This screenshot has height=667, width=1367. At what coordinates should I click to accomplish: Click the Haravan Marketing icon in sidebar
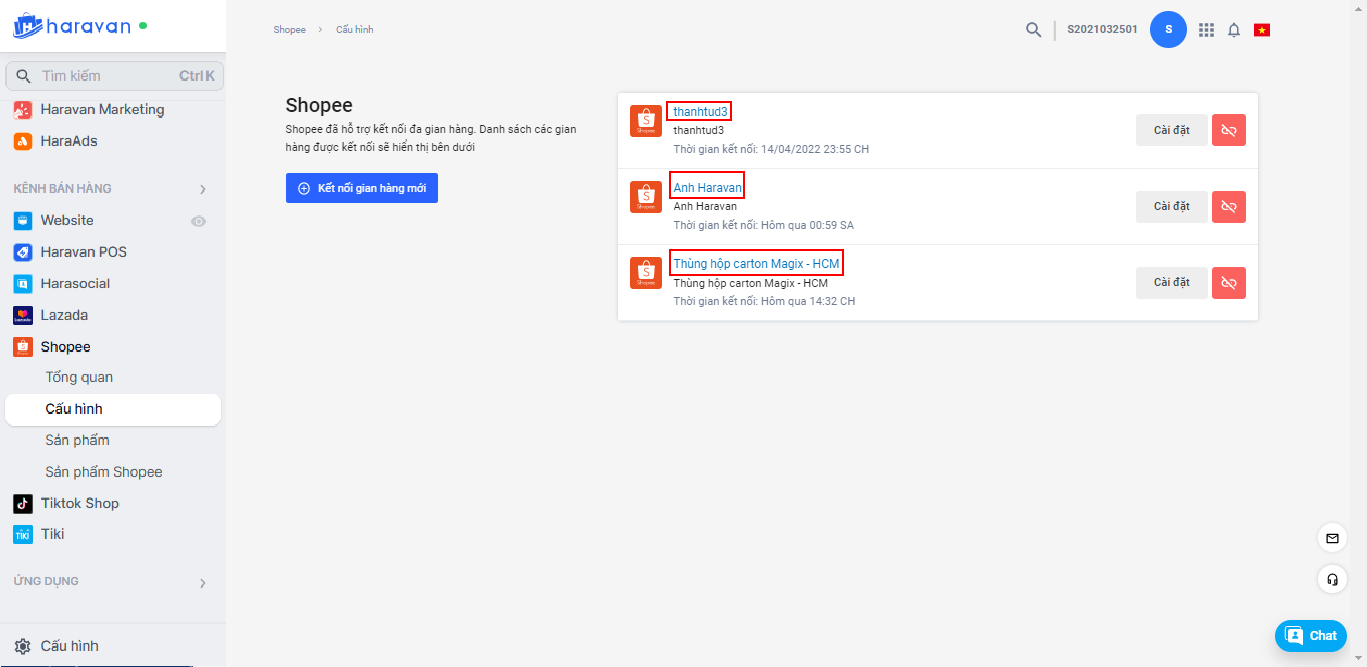pyautogui.click(x=23, y=110)
